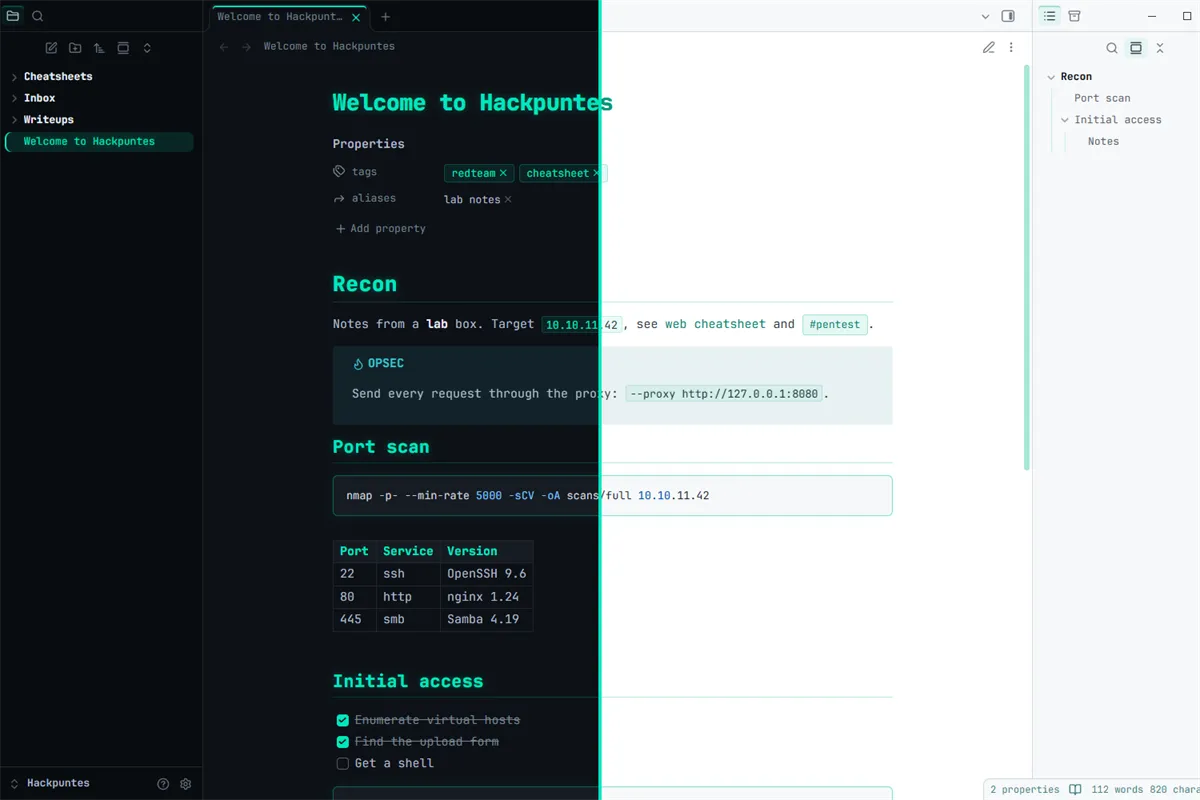Change sort order in file explorer
Viewport: 1200px width, 800px height.
[99, 48]
